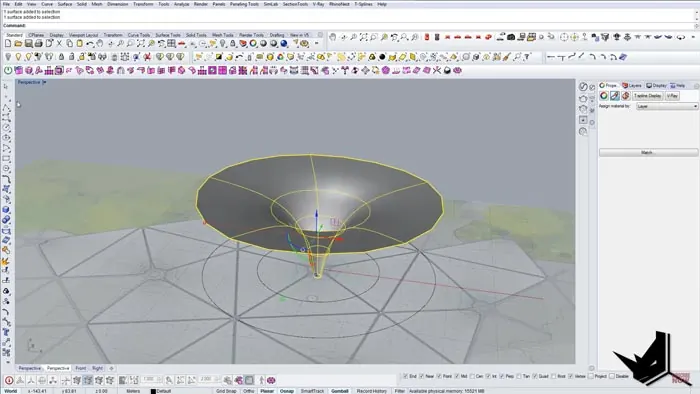Open the Assign material by dropdown
Viewport: 700px width, 394px height.
pos(667,106)
